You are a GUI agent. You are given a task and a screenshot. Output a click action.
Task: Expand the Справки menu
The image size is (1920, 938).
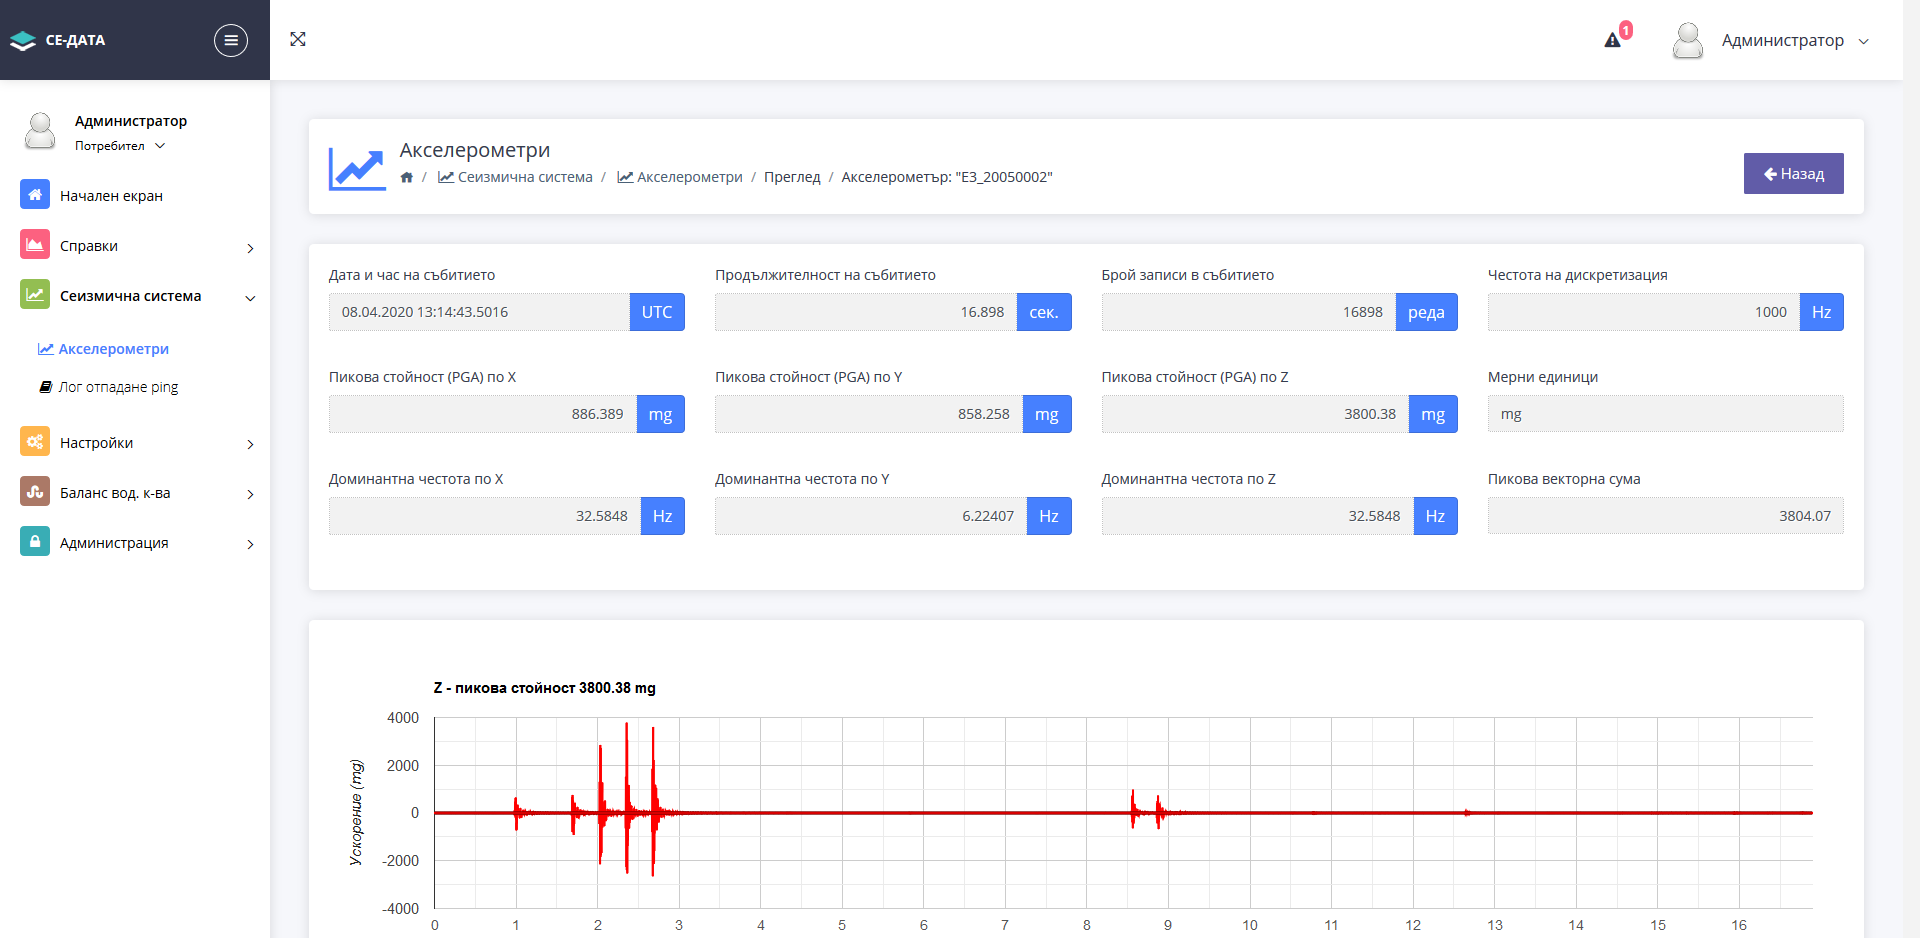[137, 246]
